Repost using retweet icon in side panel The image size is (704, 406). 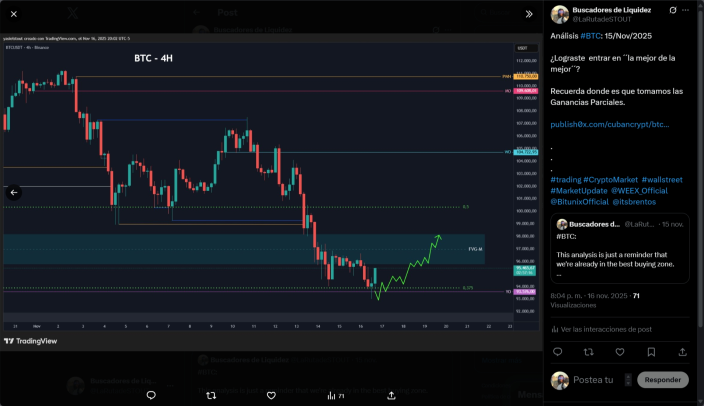pyautogui.click(x=589, y=352)
